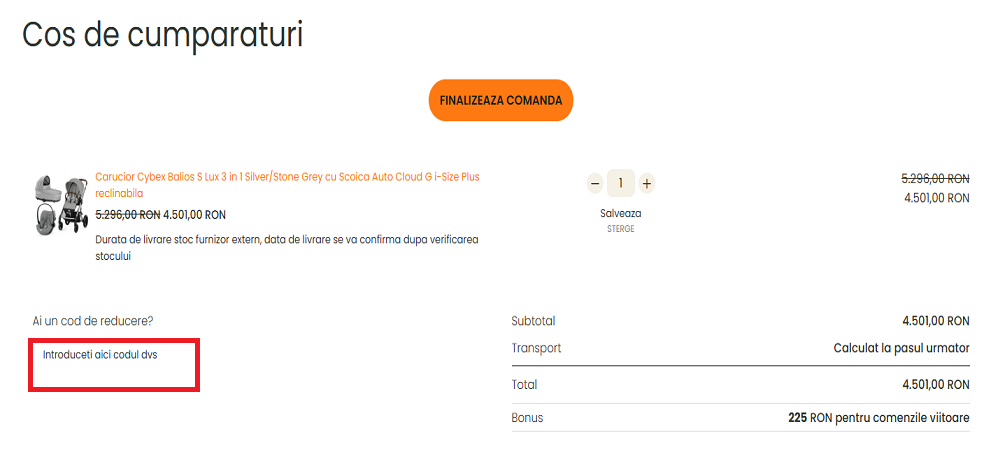1000x450 pixels.
Task: Click 'Calculat la pasul urmator' transport text
Action: point(901,348)
